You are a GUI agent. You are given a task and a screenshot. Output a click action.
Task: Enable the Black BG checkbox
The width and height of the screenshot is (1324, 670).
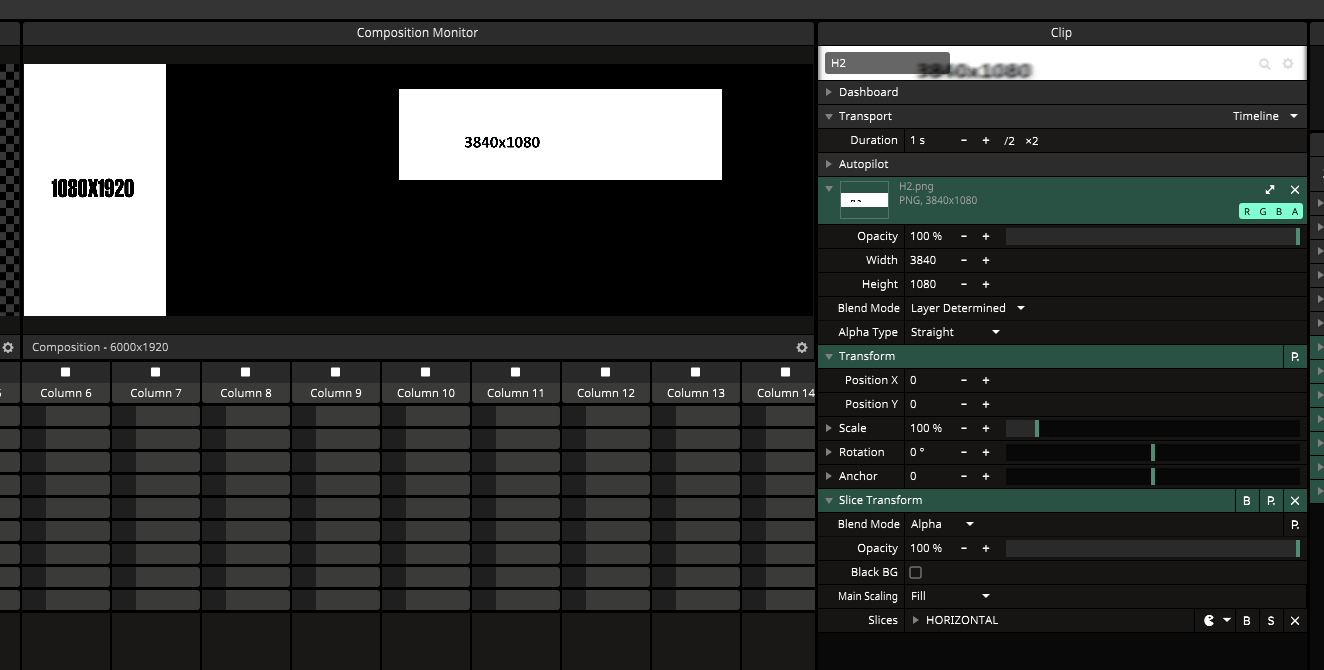(x=915, y=572)
